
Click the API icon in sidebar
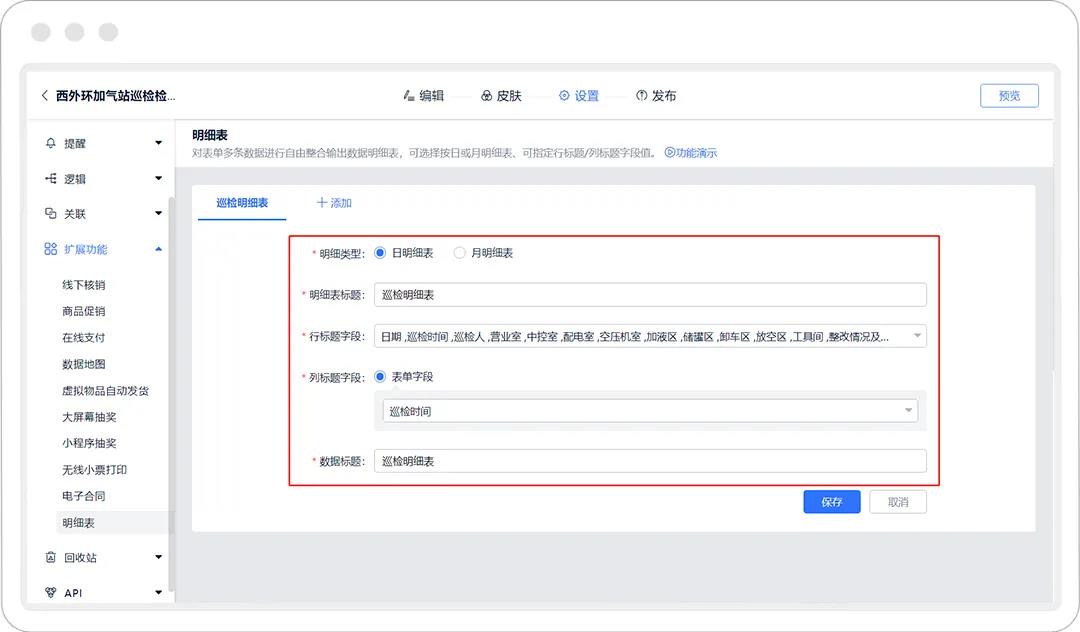[51, 593]
